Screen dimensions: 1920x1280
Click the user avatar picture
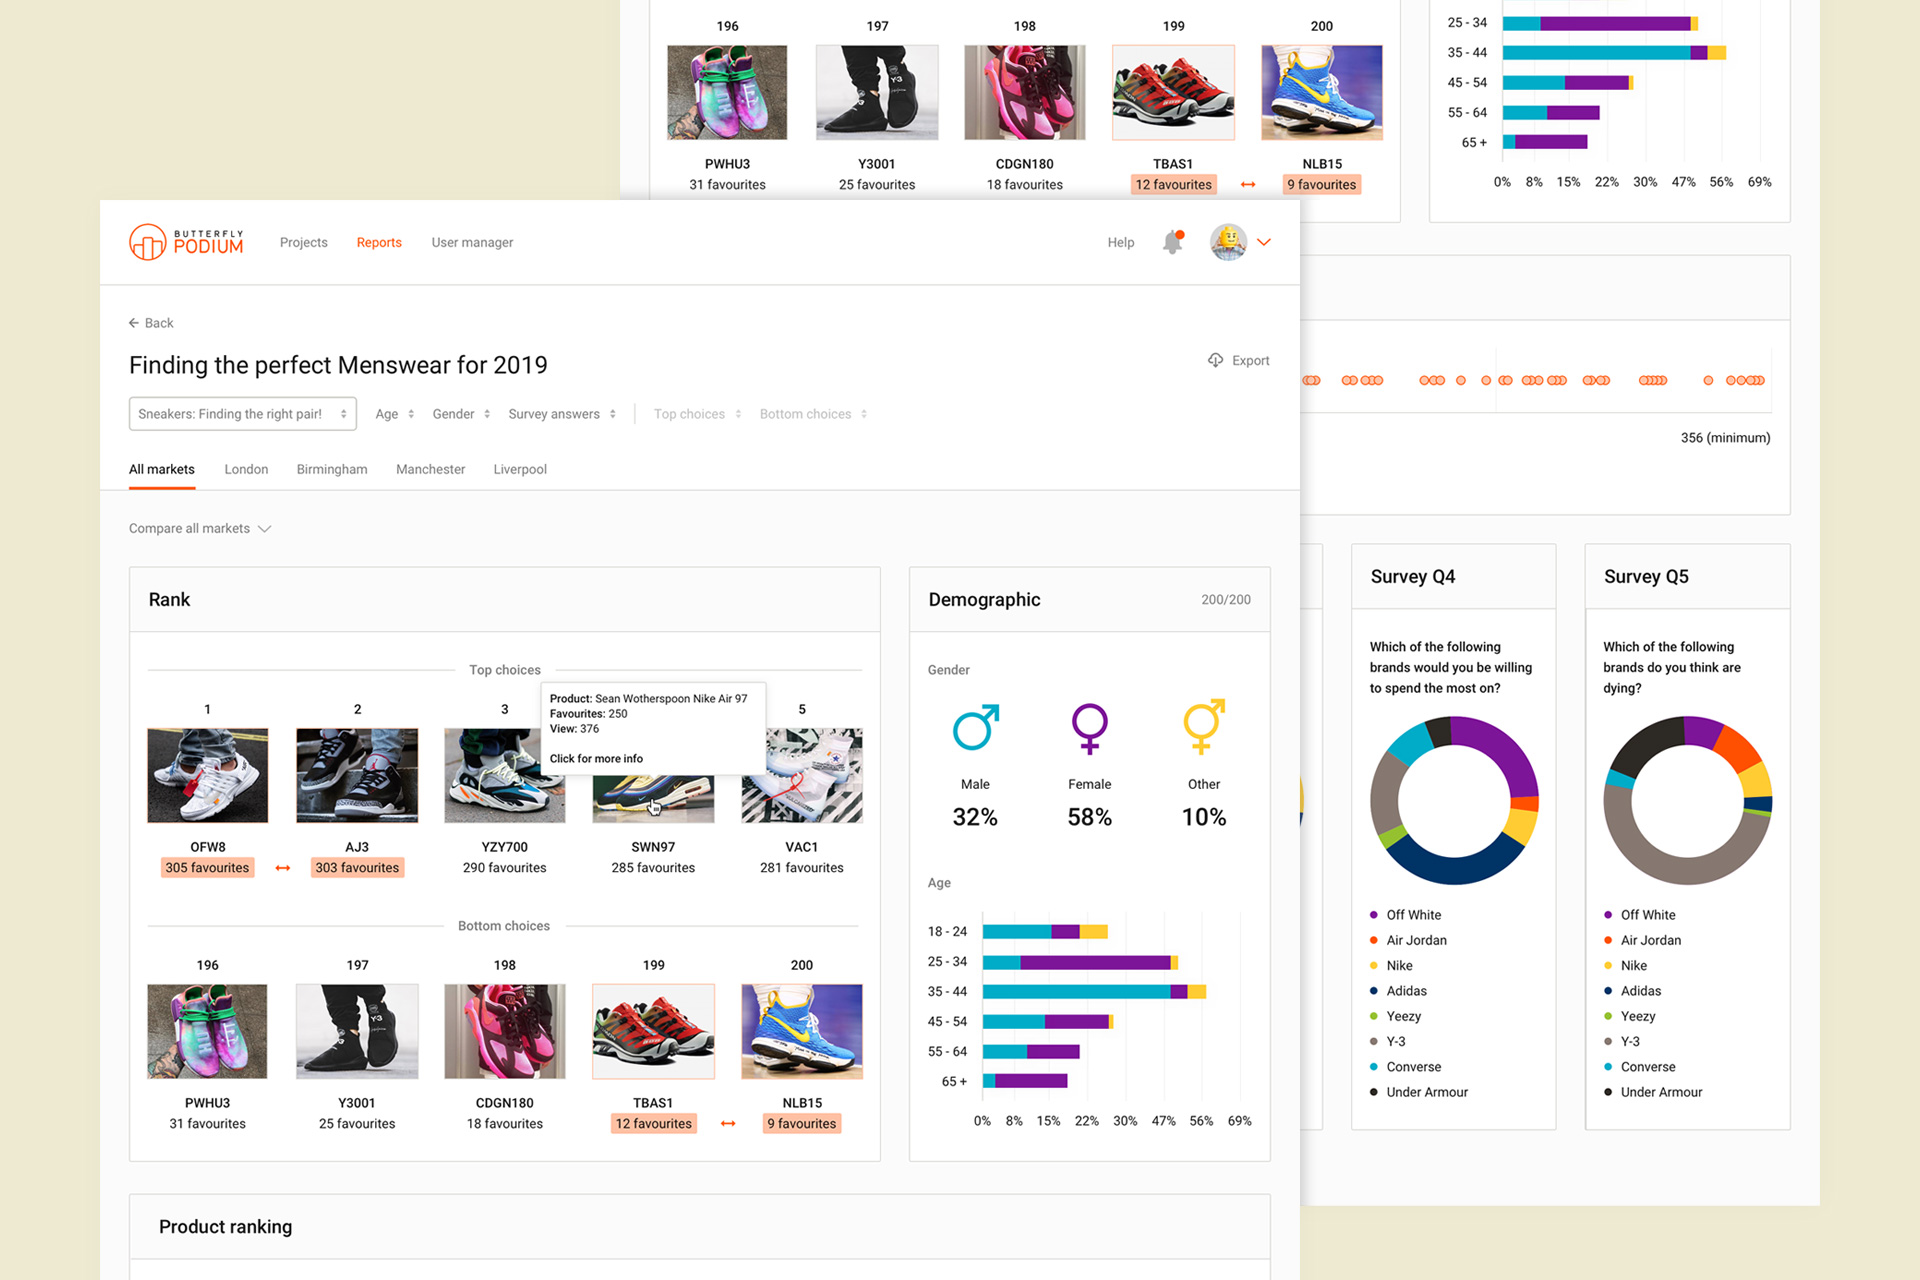click(1228, 242)
